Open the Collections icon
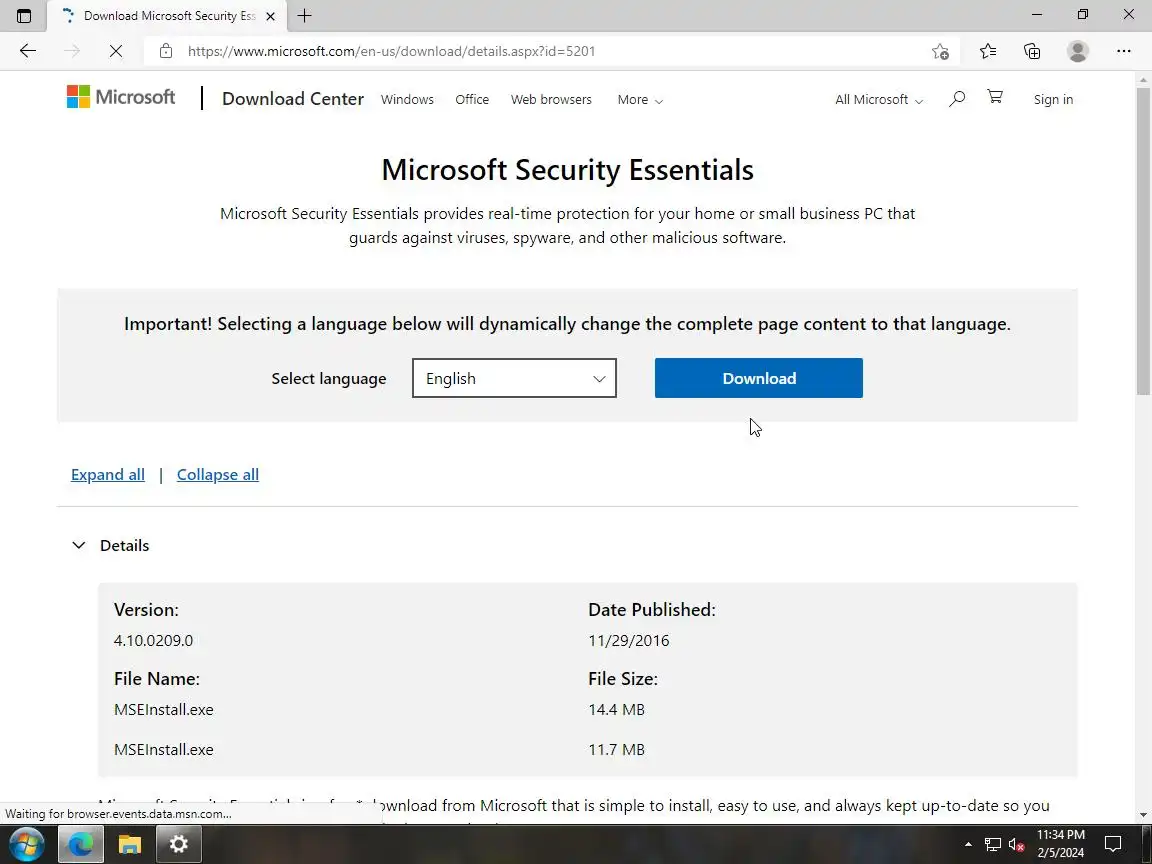 pyautogui.click(x=1032, y=51)
